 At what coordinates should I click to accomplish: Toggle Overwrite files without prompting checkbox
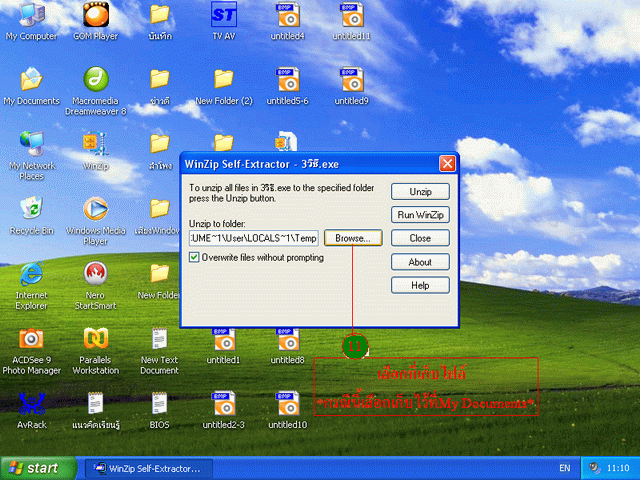(194, 258)
